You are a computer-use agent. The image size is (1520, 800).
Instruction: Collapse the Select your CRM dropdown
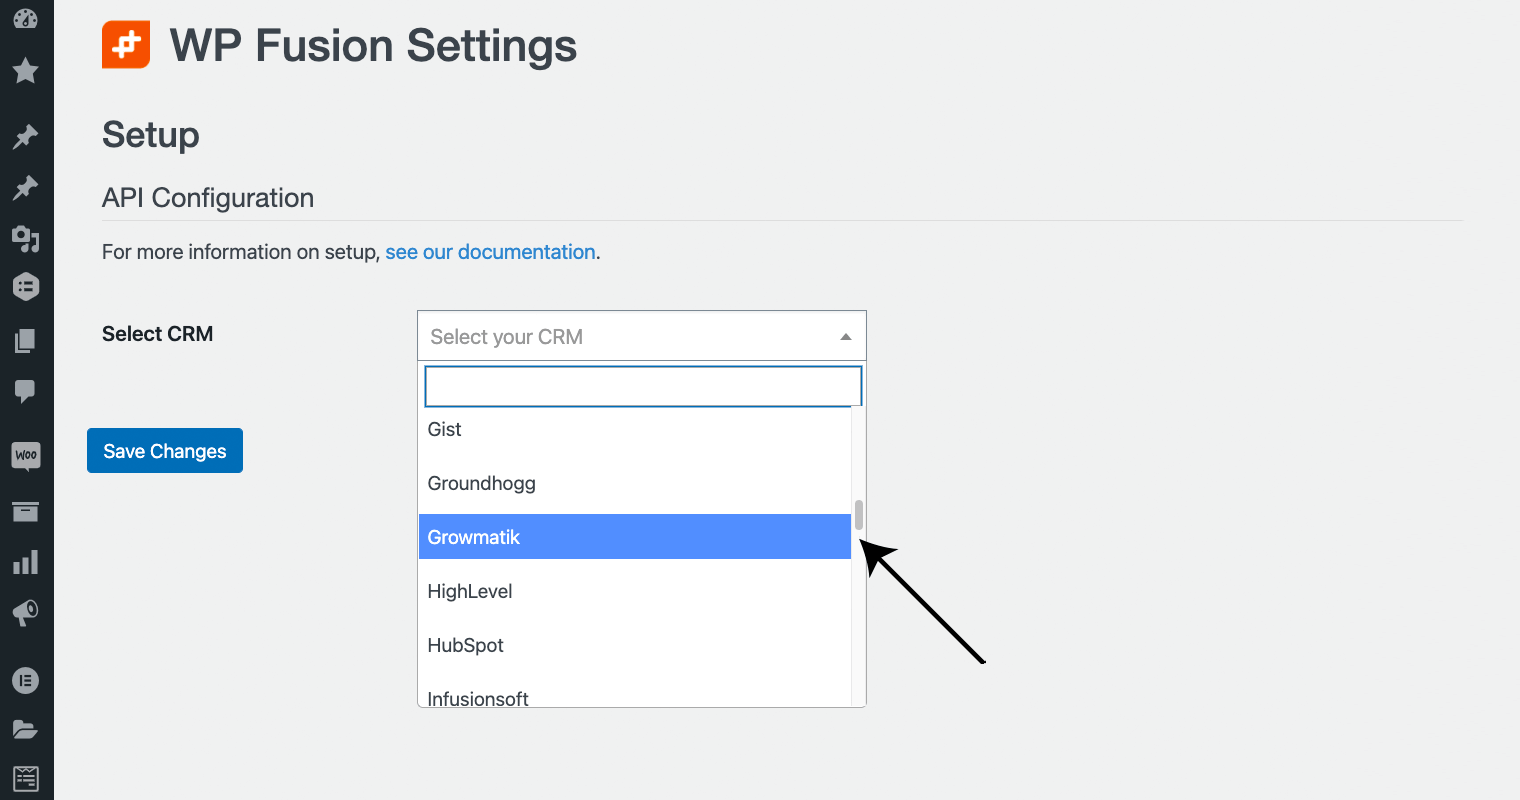click(x=641, y=336)
